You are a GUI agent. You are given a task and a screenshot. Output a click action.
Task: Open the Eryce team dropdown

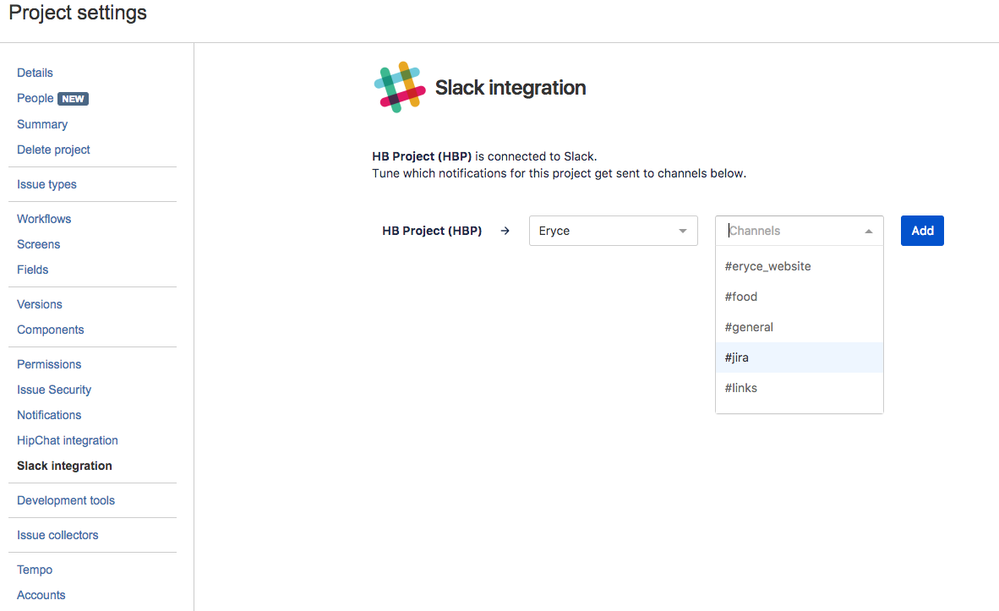(x=613, y=231)
